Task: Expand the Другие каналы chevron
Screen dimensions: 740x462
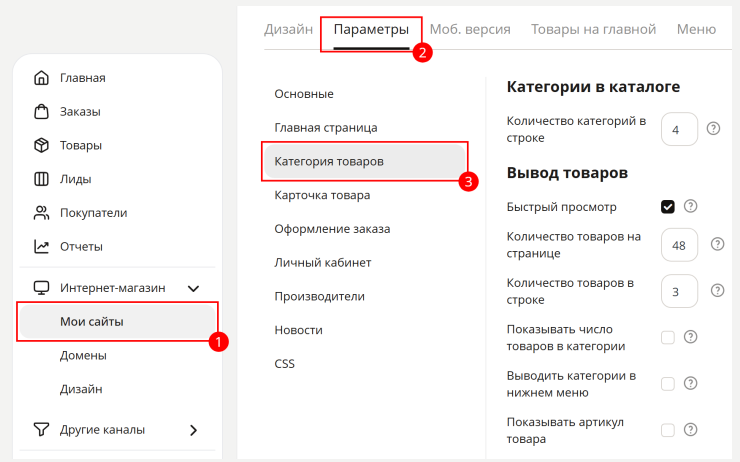Action: coord(193,430)
